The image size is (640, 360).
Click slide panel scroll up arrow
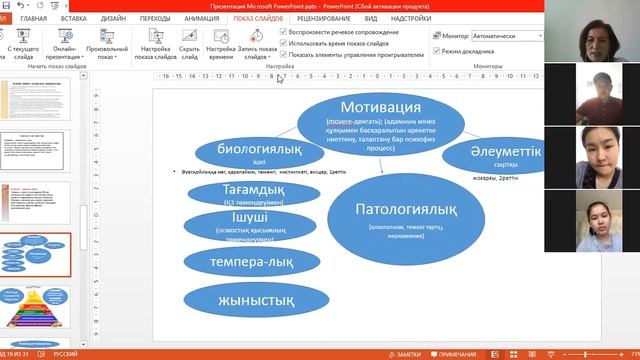click(84, 76)
